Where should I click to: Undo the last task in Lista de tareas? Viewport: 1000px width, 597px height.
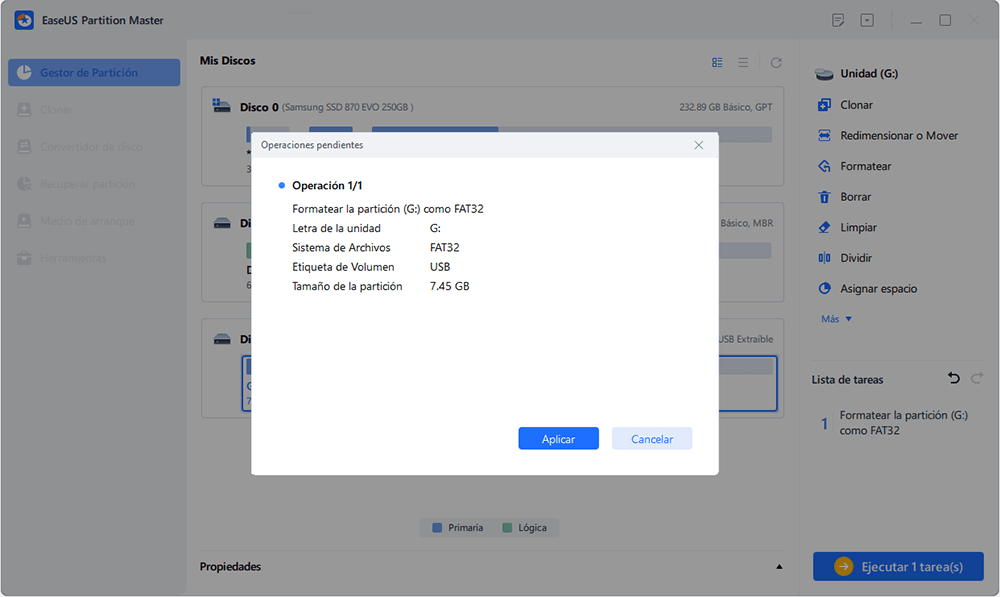954,378
